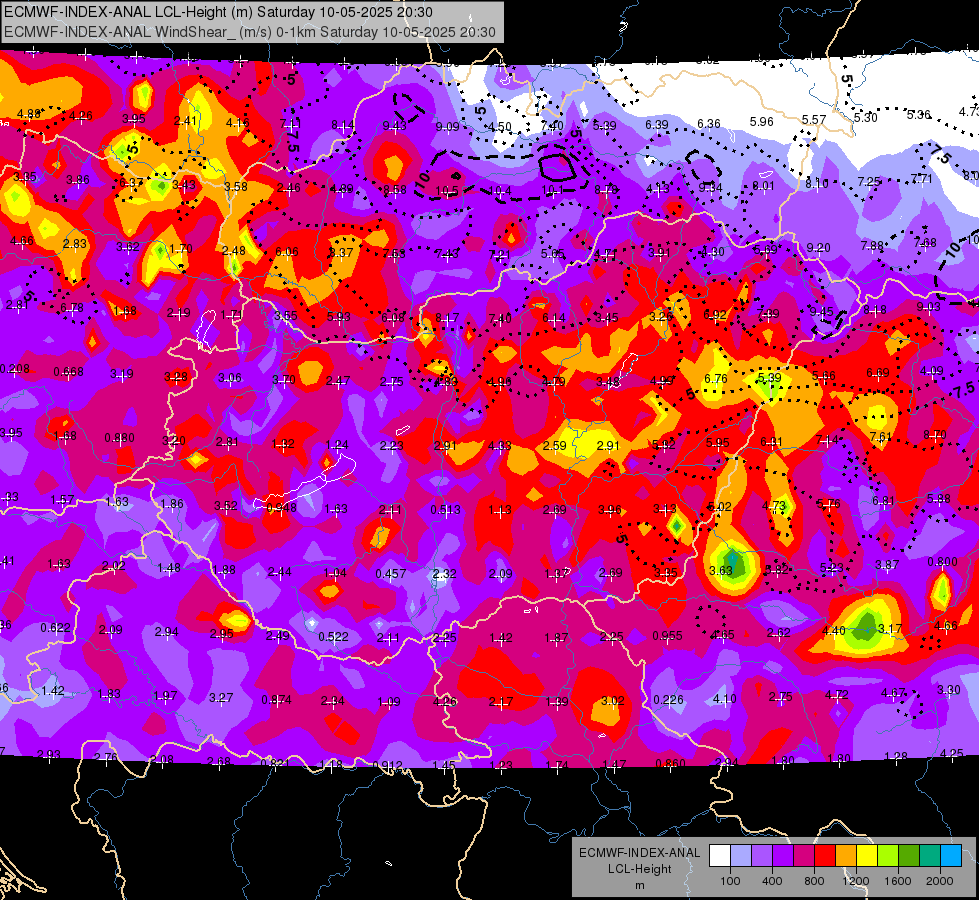
Task: Click the wind shear value 0.874
Action: 277,700
